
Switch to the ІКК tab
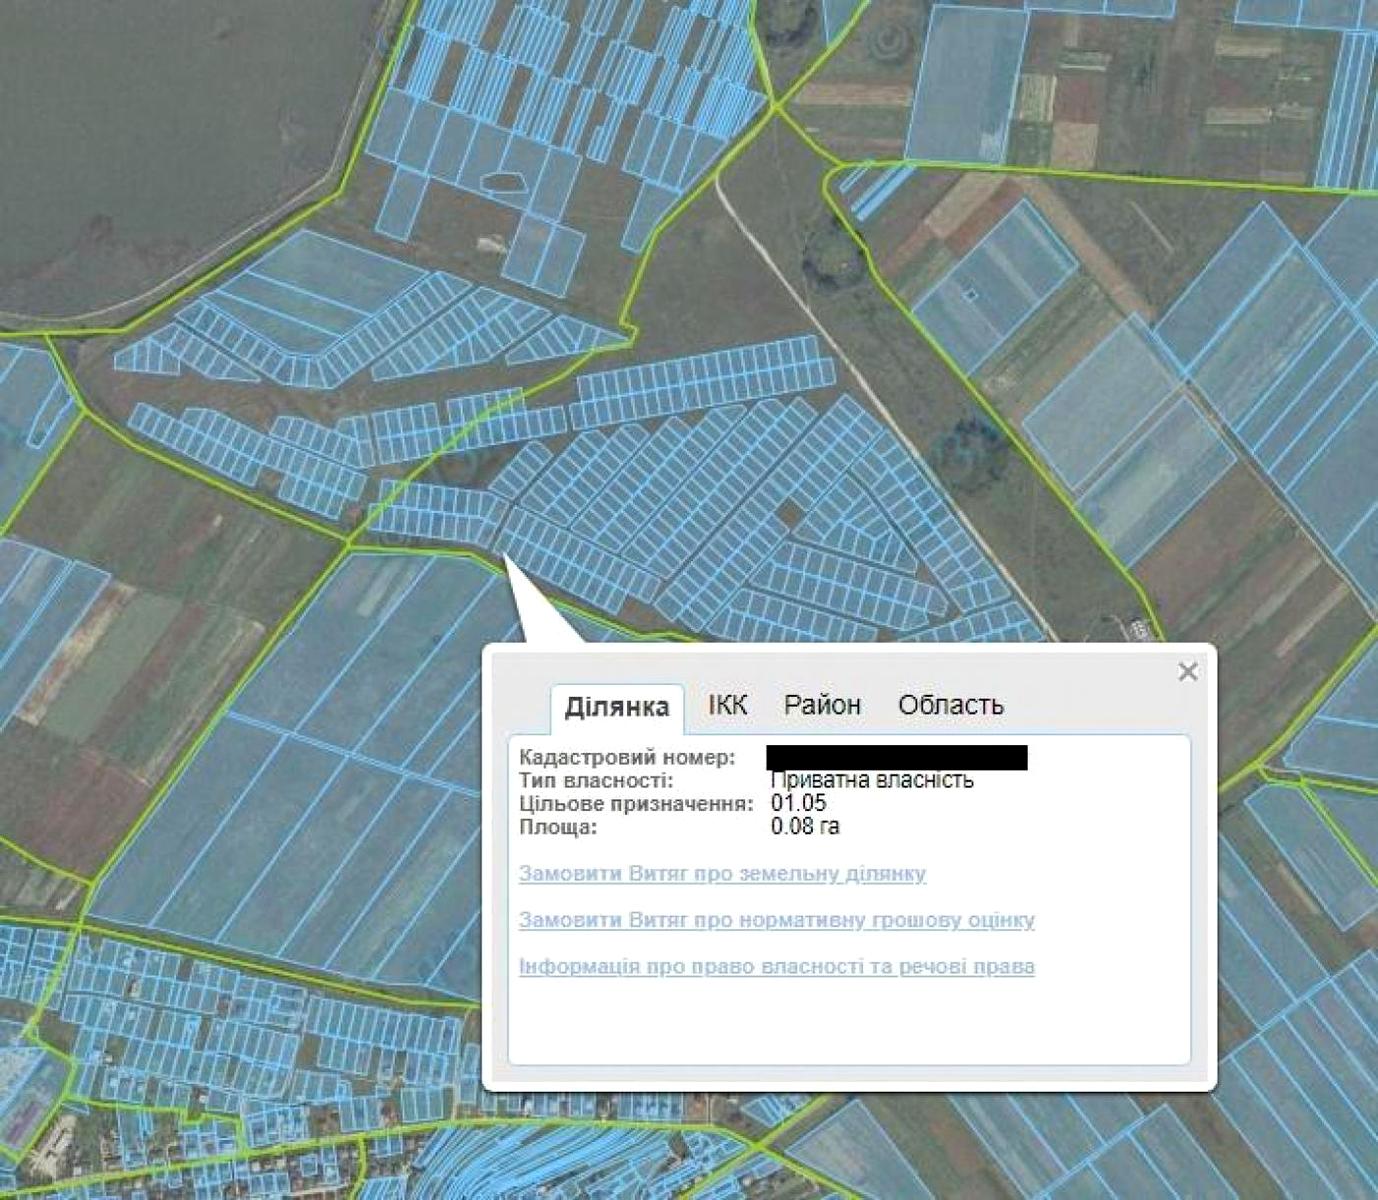[727, 705]
